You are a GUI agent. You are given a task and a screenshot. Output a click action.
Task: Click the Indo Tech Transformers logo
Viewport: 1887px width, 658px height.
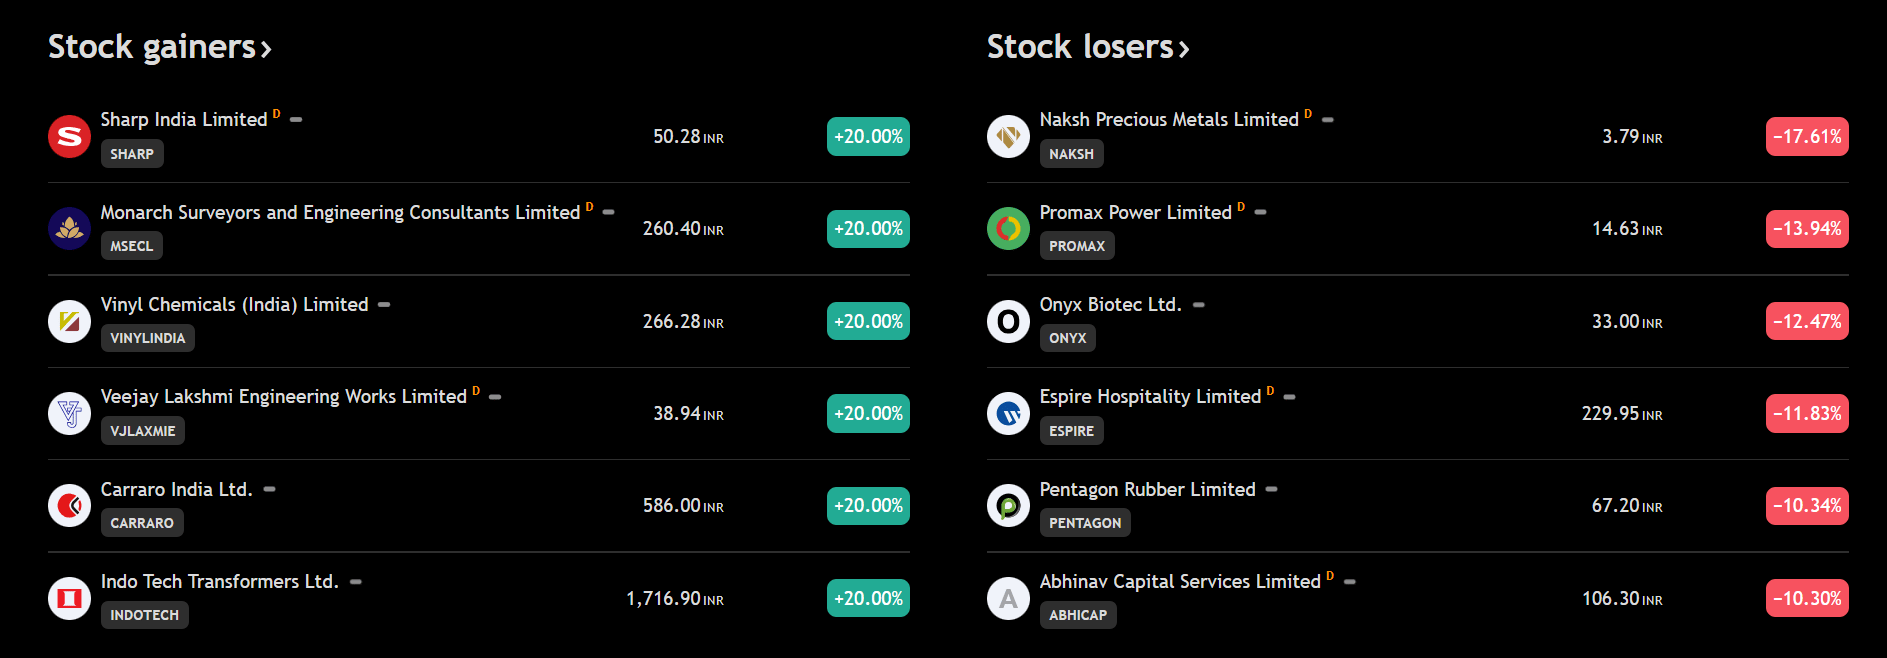click(x=69, y=598)
